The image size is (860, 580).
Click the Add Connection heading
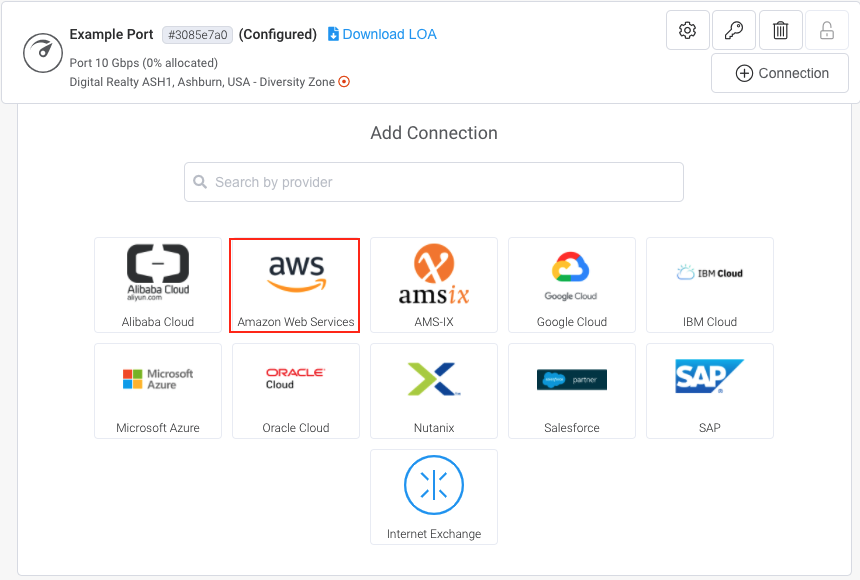click(x=434, y=133)
